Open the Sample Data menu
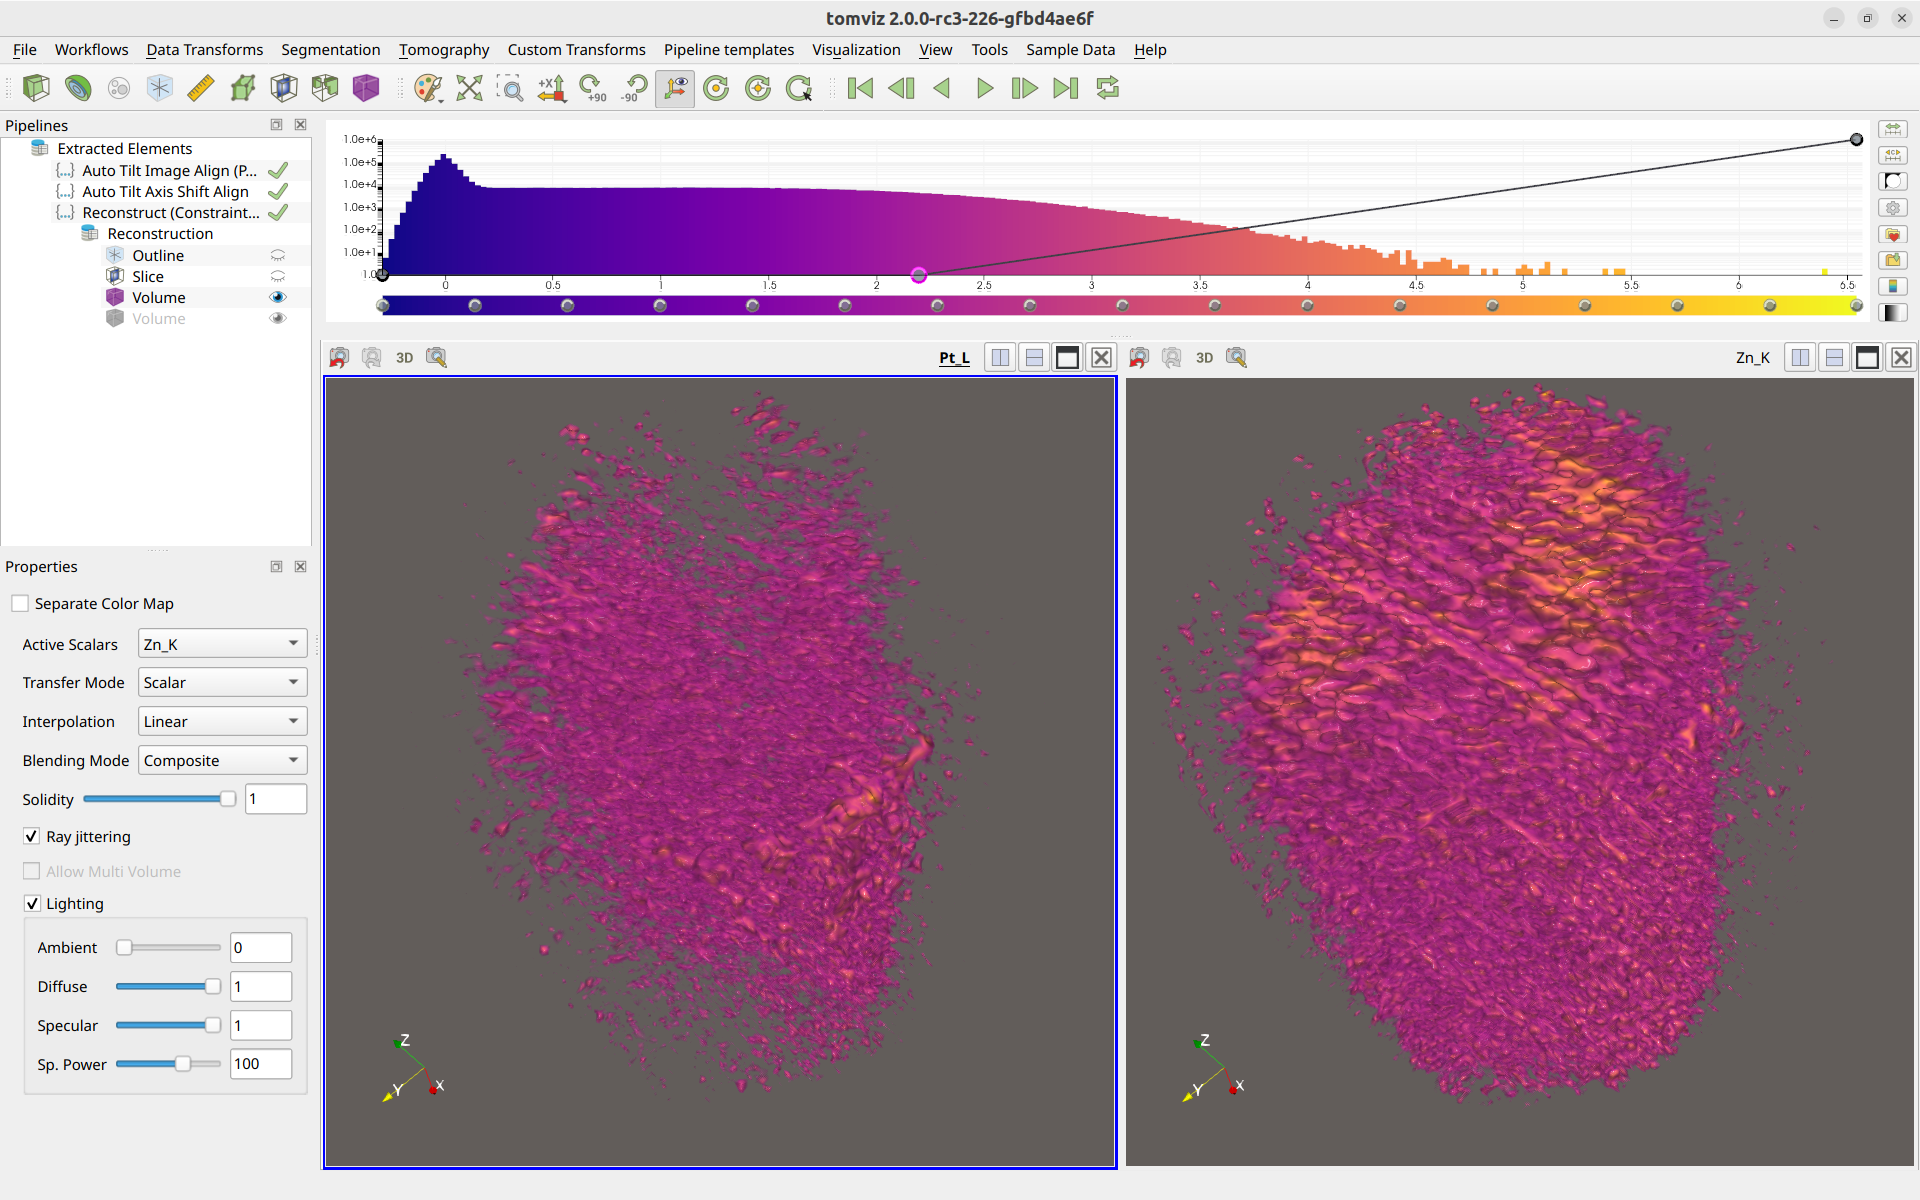1920x1200 pixels. click(1070, 49)
